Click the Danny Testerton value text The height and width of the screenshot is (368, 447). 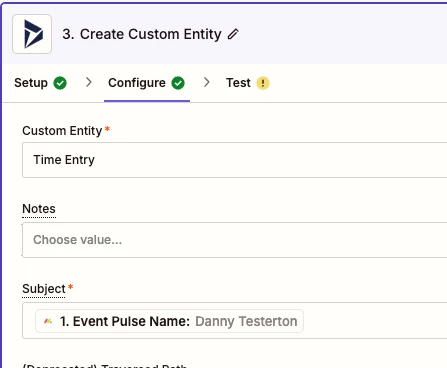(x=246, y=322)
